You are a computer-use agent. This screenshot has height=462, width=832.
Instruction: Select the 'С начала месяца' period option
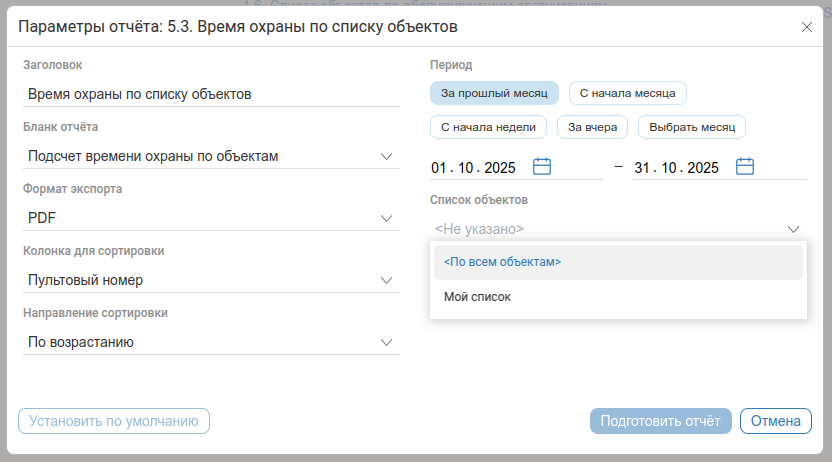[x=627, y=94]
